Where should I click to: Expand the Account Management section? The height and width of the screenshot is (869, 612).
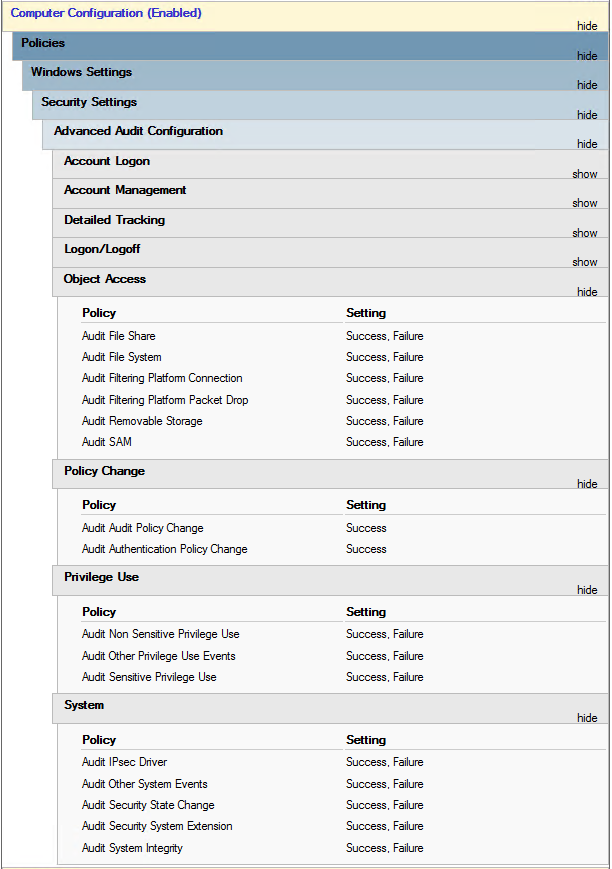point(585,203)
